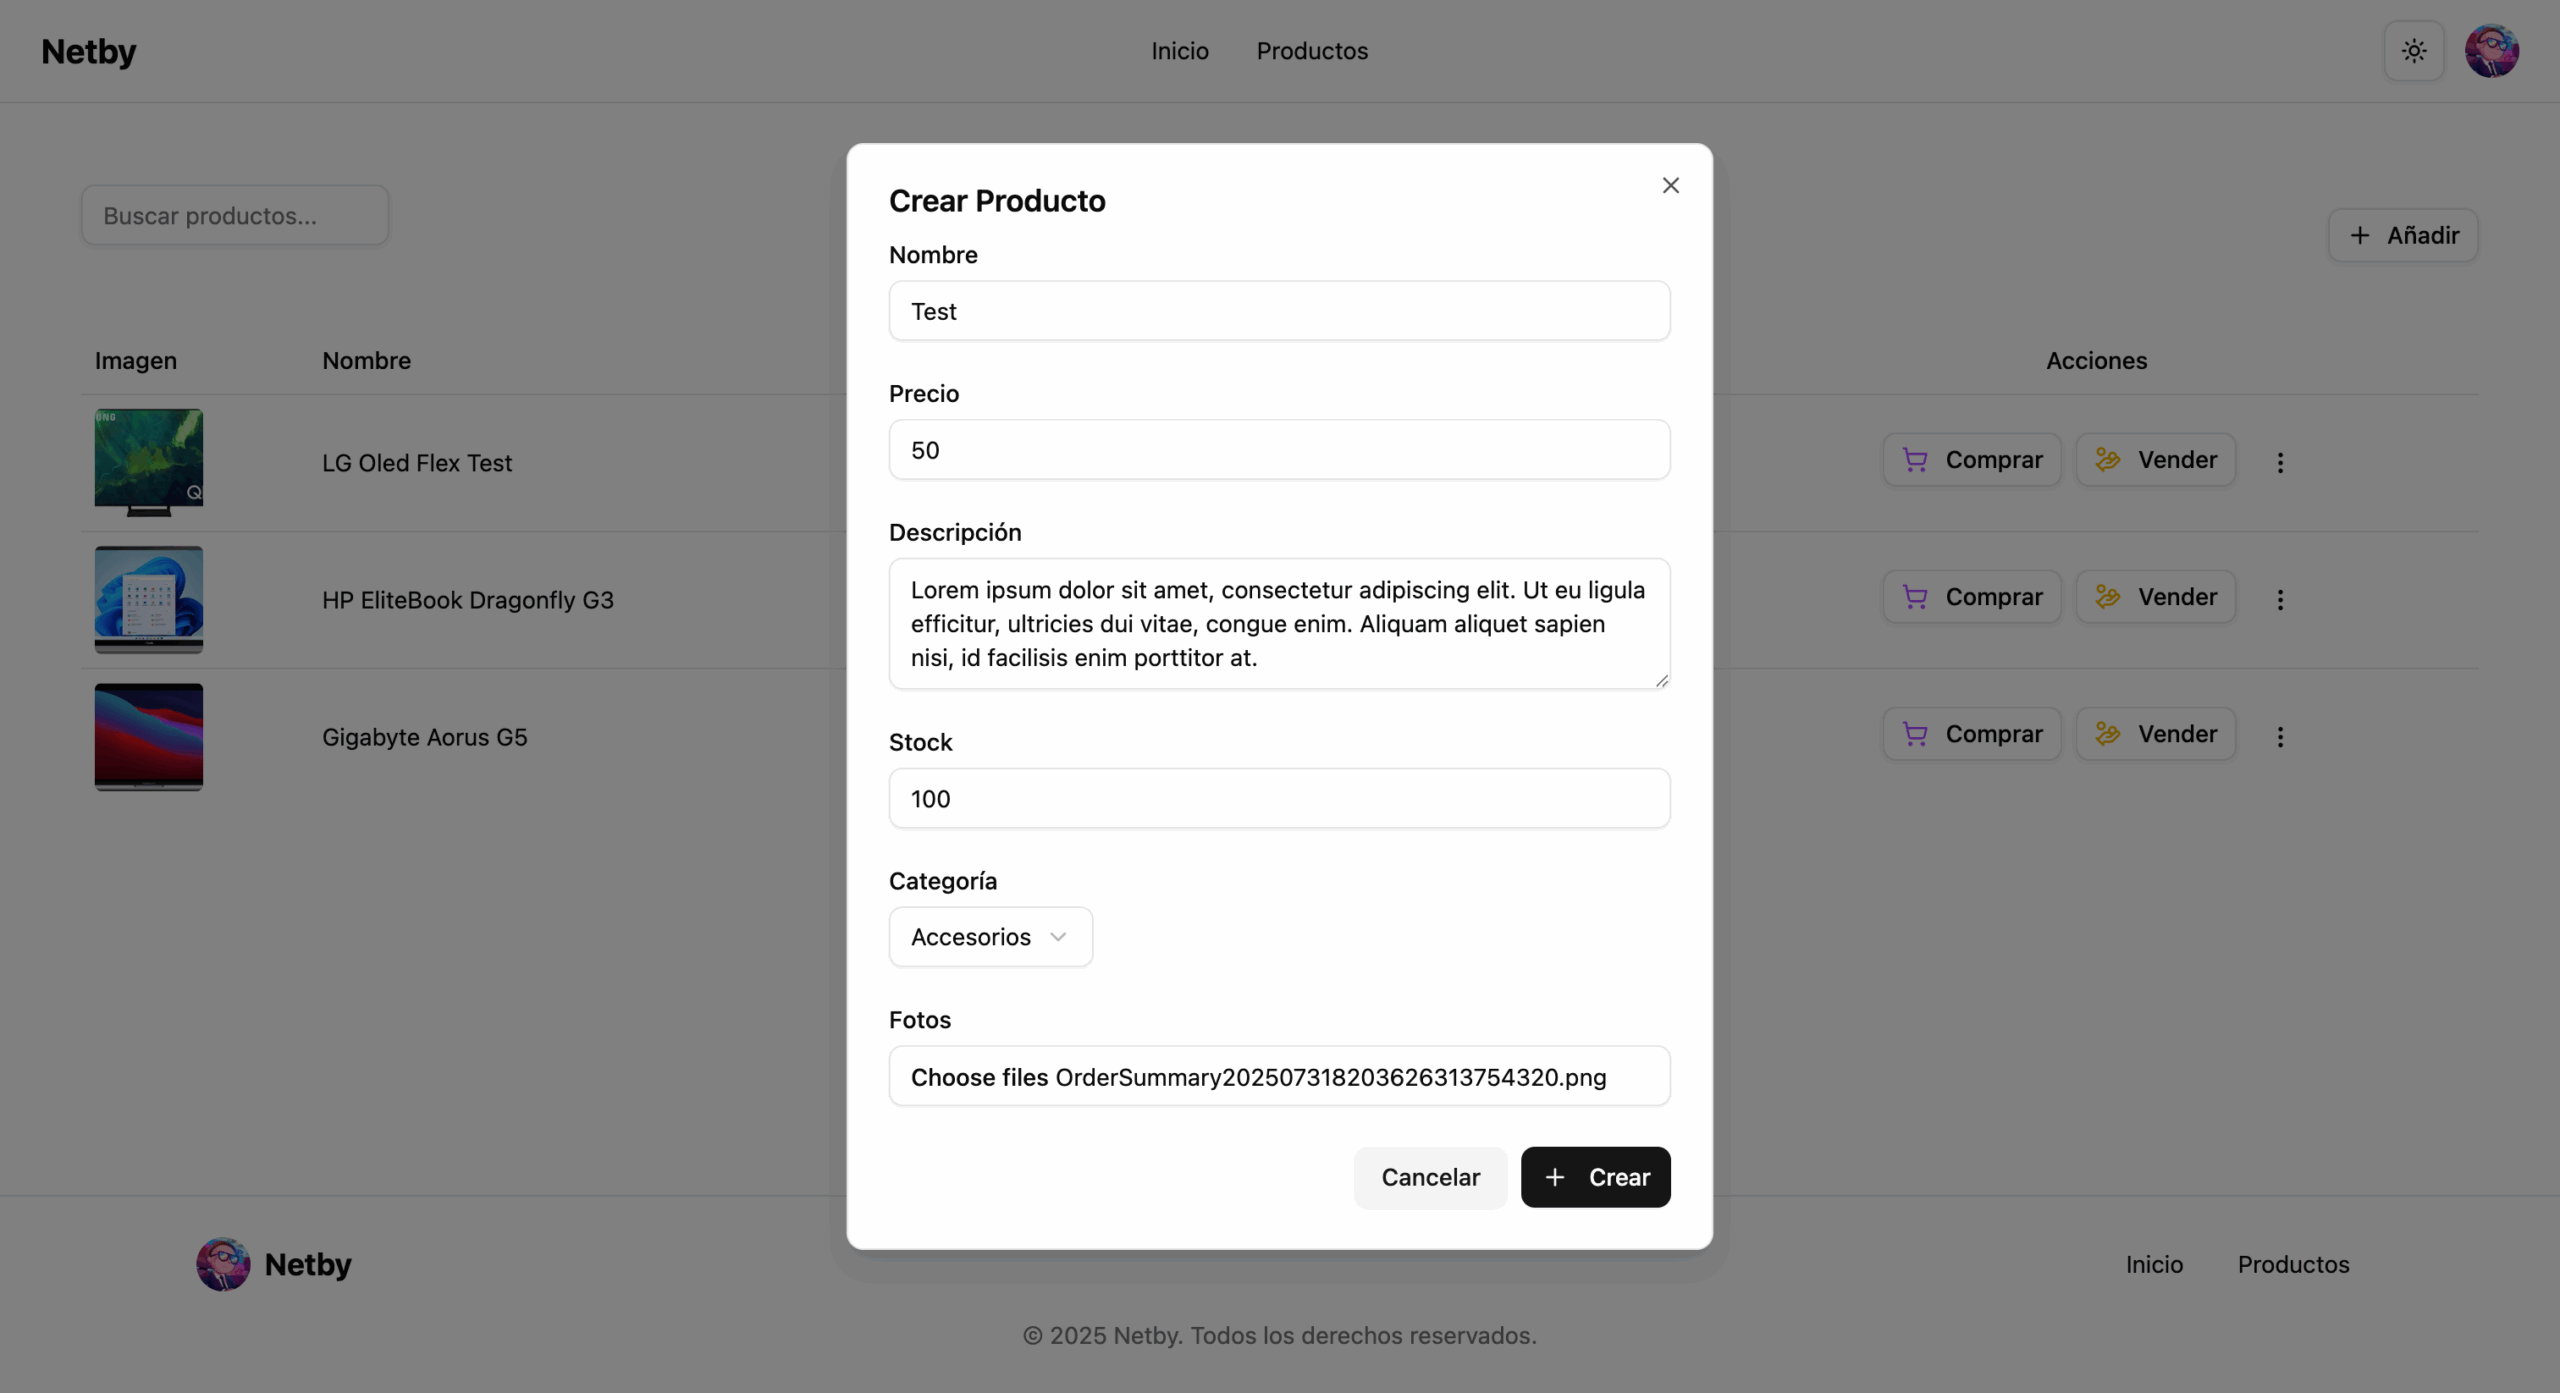
Task: Click the Precio field showing 50
Action: (x=1278, y=450)
